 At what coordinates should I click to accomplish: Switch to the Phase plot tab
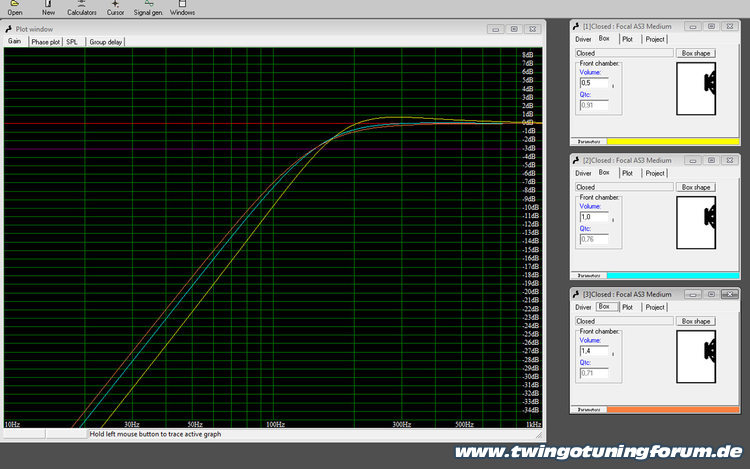coord(45,42)
